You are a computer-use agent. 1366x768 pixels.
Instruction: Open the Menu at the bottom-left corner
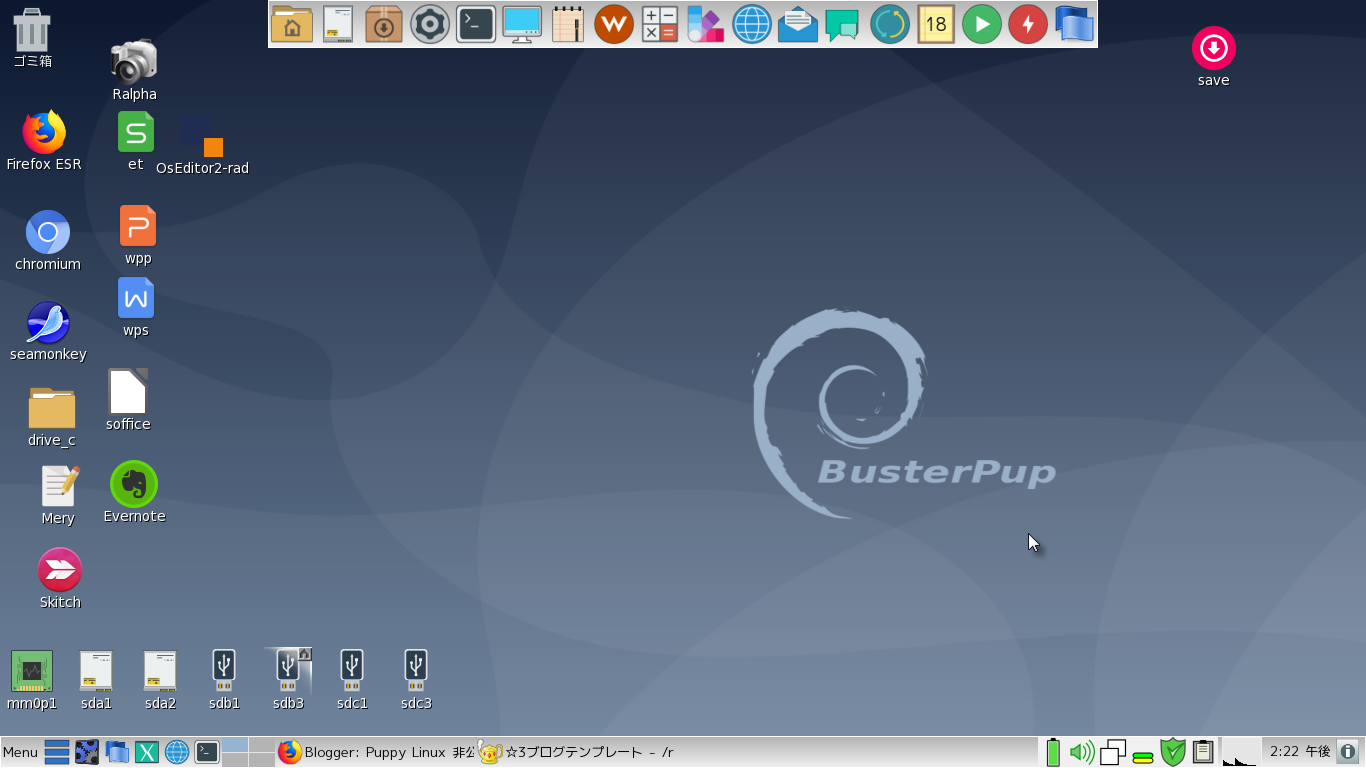tap(18, 751)
